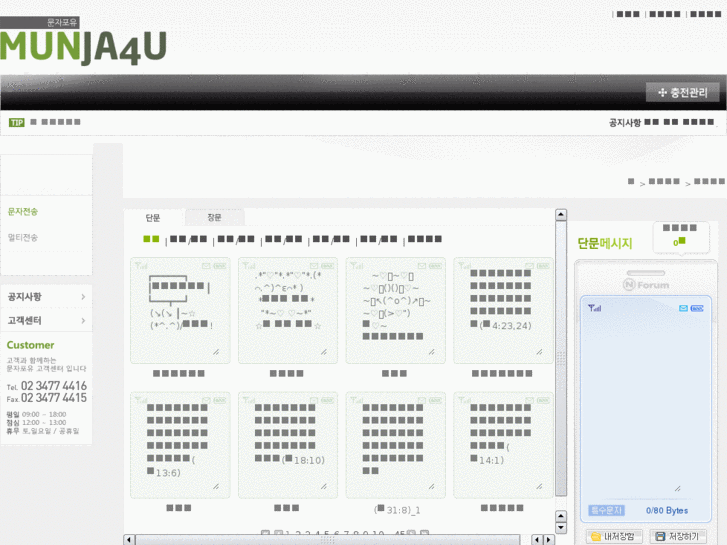This screenshot has height=545, width=727.
Task: Pick the template card containing ε emoticon
Action: [x=288, y=310]
